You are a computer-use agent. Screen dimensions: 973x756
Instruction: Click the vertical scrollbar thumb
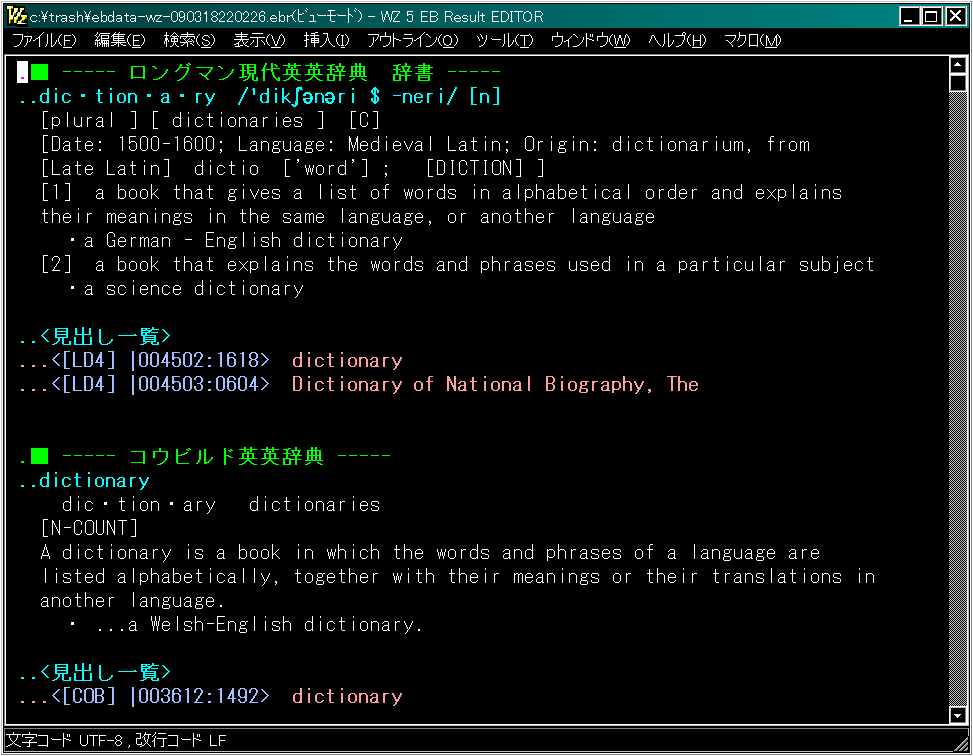coord(957,83)
